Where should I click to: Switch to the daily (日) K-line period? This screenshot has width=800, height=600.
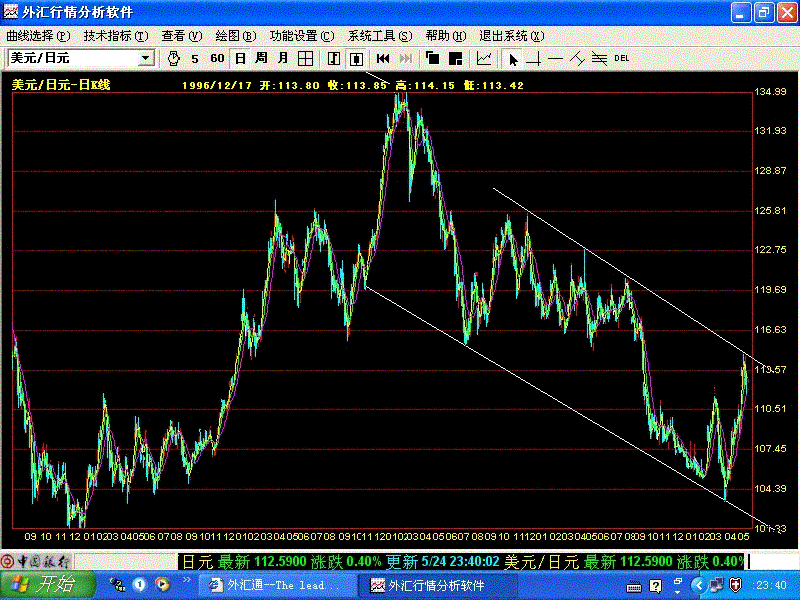pyautogui.click(x=240, y=58)
